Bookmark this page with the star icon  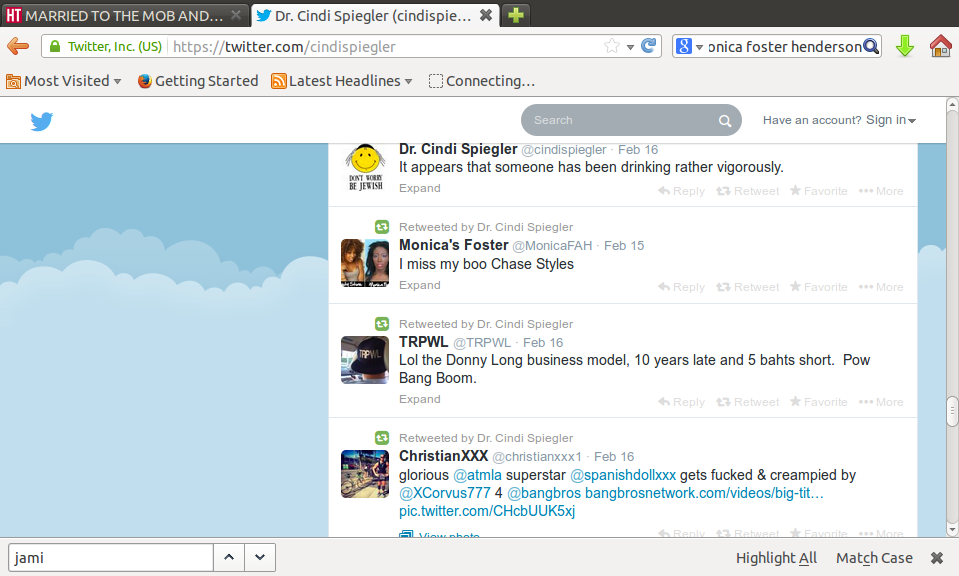[x=611, y=46]
